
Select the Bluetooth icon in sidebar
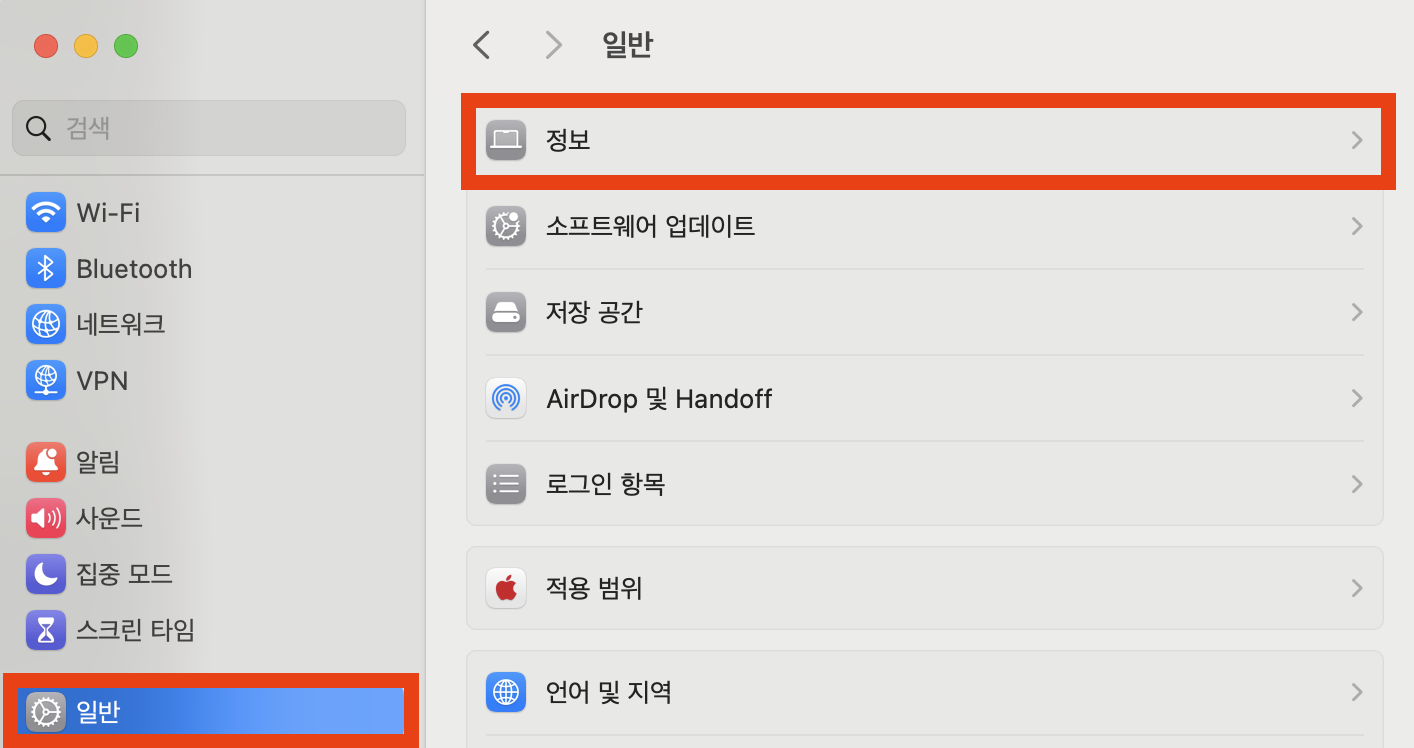(x=46, y=268)
